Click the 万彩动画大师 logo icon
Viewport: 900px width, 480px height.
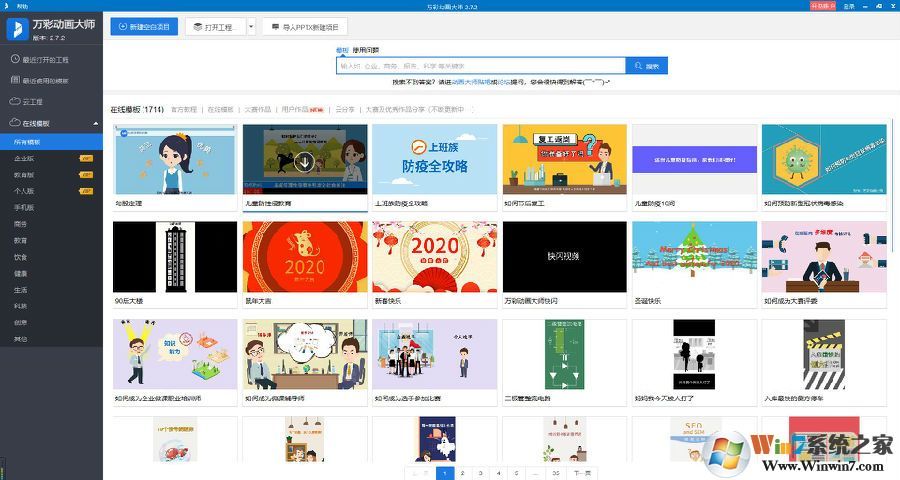[x=19, y=29]
